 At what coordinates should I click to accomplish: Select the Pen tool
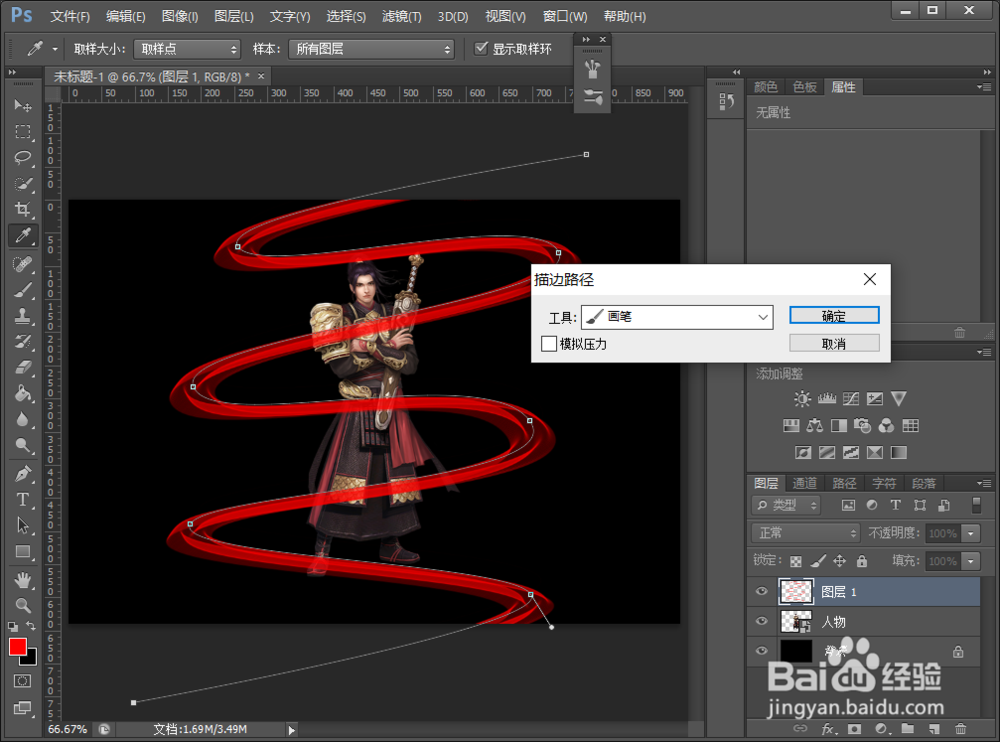click(23, 473)
